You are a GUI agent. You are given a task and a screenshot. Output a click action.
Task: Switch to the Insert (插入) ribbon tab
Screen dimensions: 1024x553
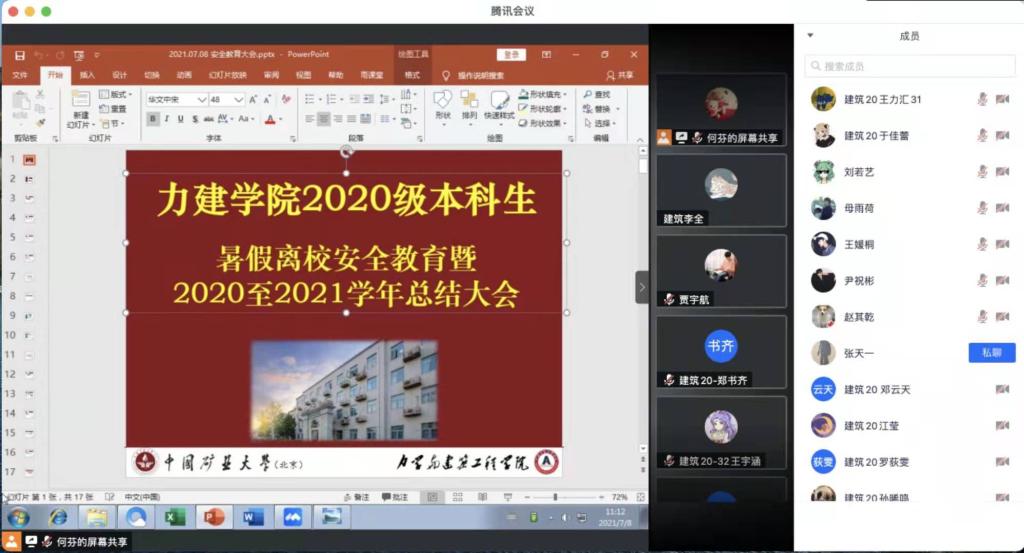point(88,75)
